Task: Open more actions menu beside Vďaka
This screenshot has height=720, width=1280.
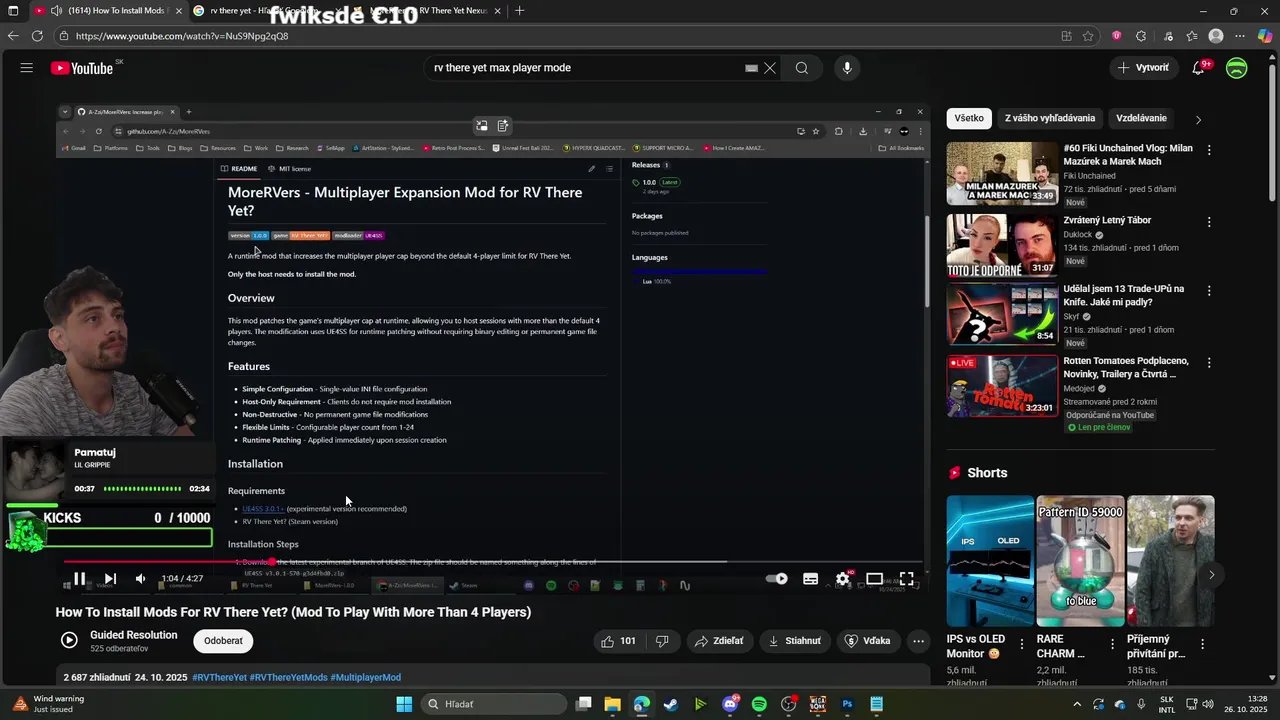Action: (919, 641)
